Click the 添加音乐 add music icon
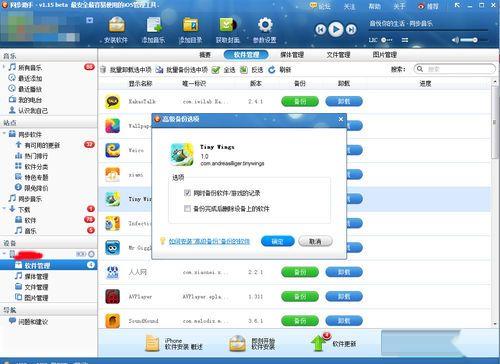Viewport: 500px width, 364px height. pyautogui.click(x=153, y=29)
